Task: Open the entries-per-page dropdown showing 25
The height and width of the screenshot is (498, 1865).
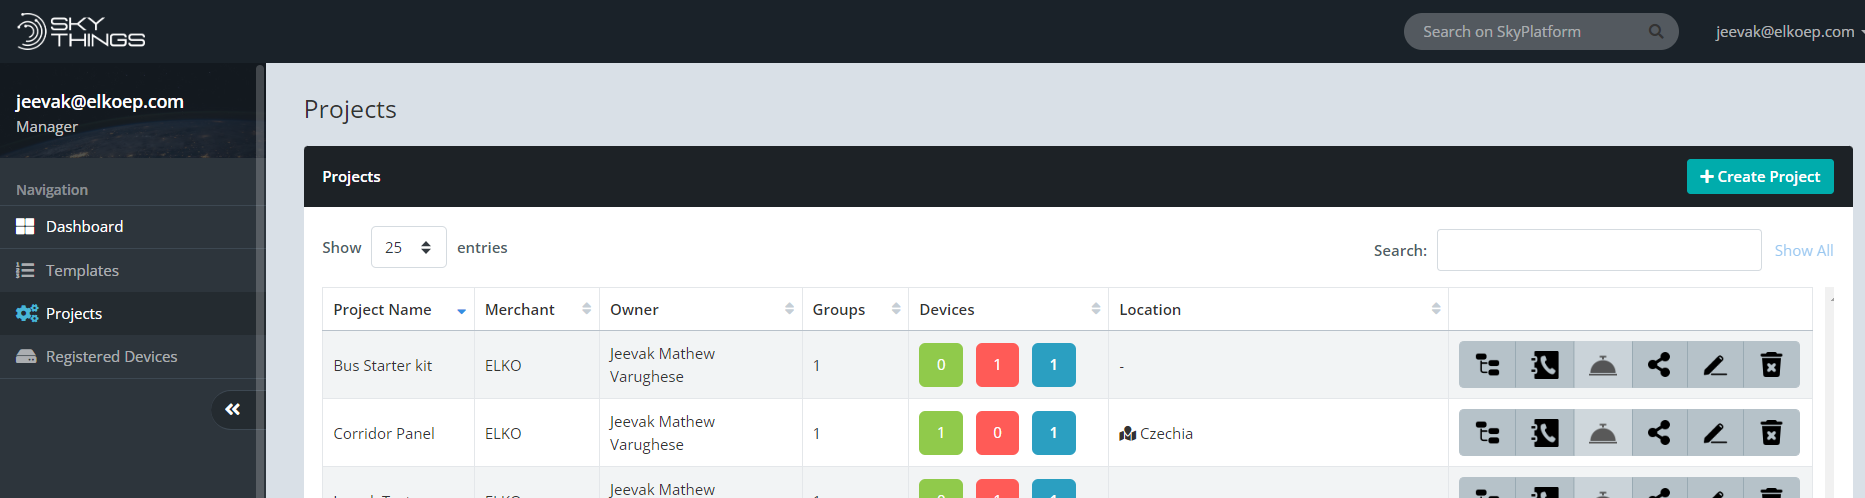Action: click(x=408, y=248)
